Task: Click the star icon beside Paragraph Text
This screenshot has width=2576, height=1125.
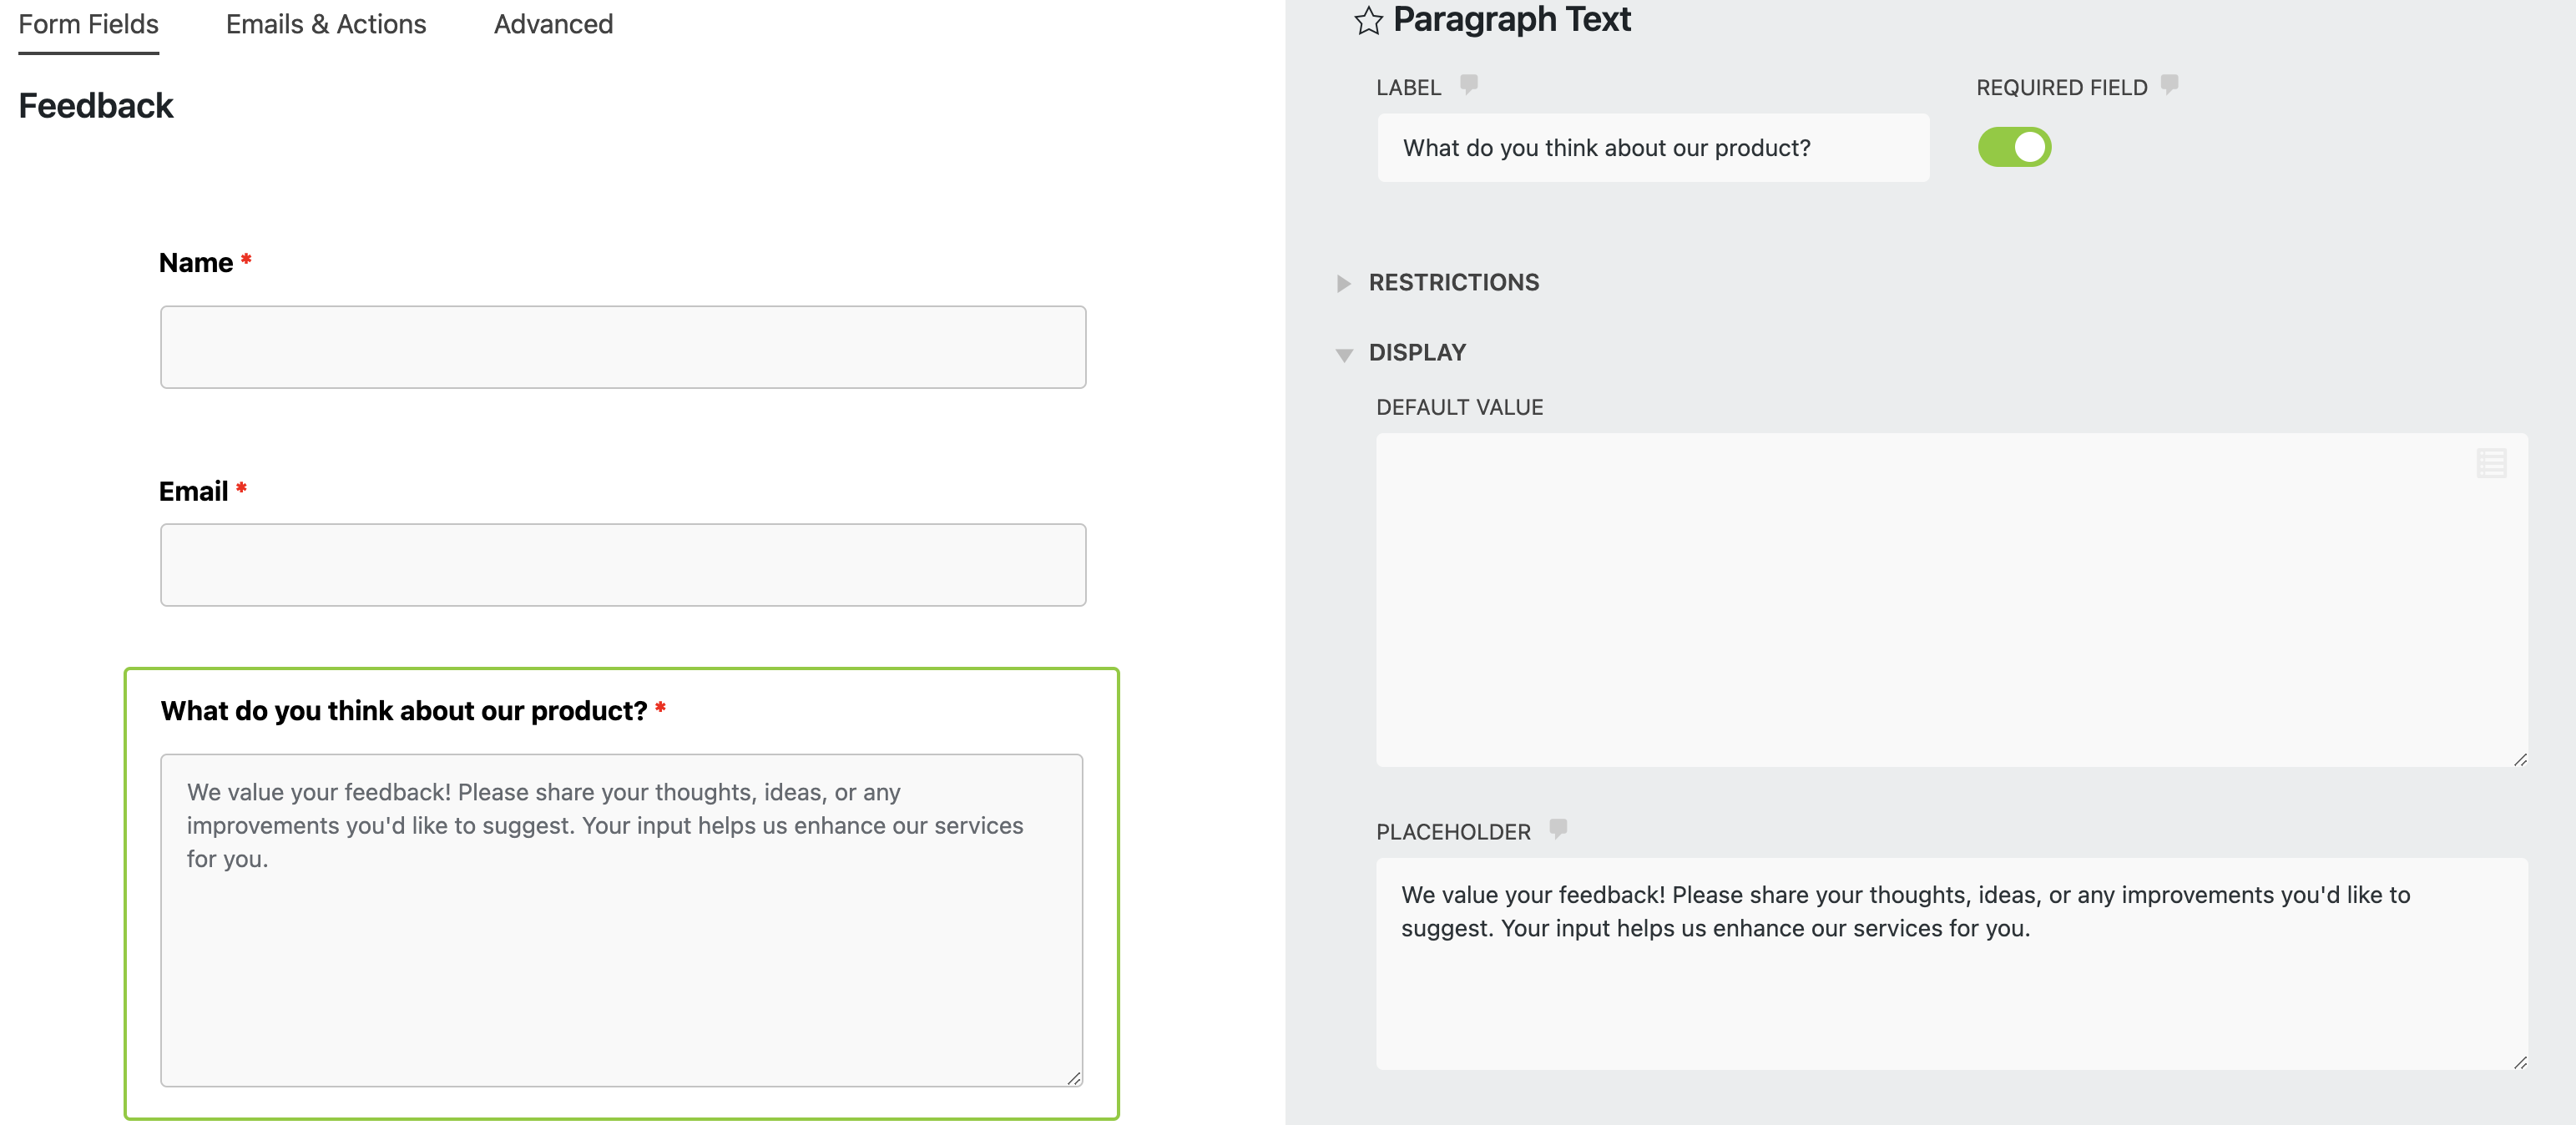Action: 1368,21
